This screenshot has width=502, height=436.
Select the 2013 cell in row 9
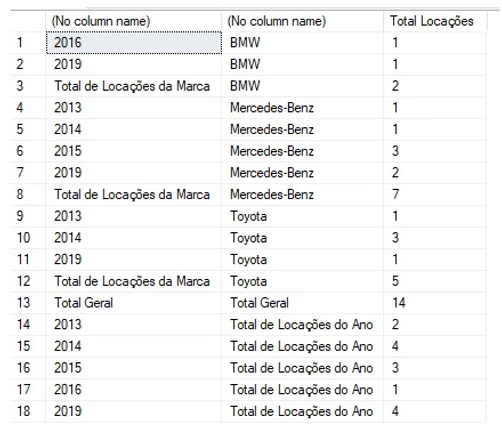134,216
